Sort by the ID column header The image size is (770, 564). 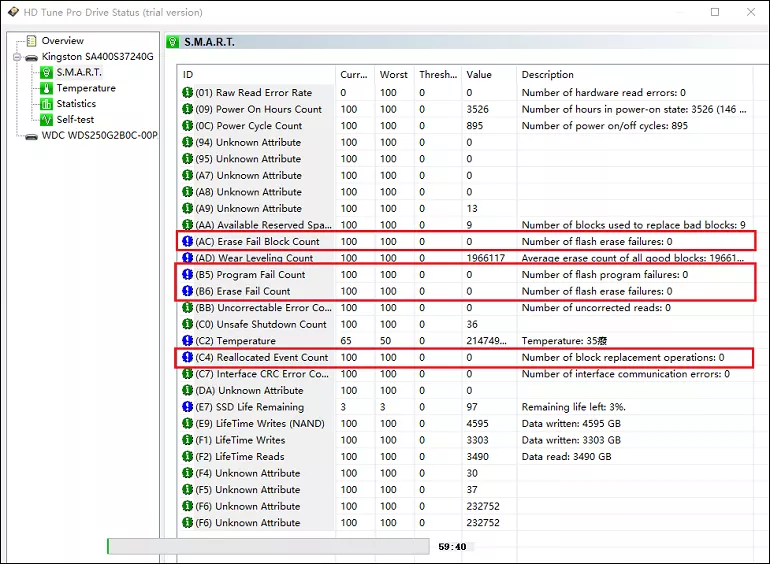point(256,75)
